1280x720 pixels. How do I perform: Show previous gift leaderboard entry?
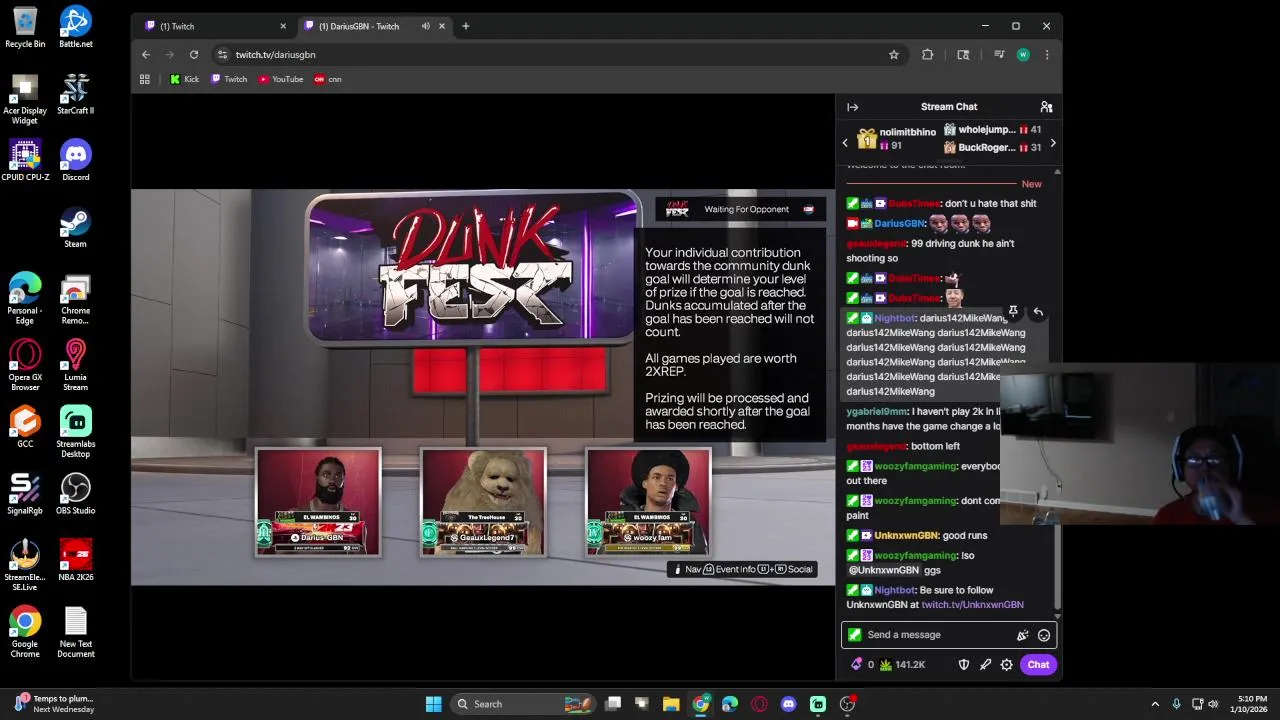[x=845, y=143]
